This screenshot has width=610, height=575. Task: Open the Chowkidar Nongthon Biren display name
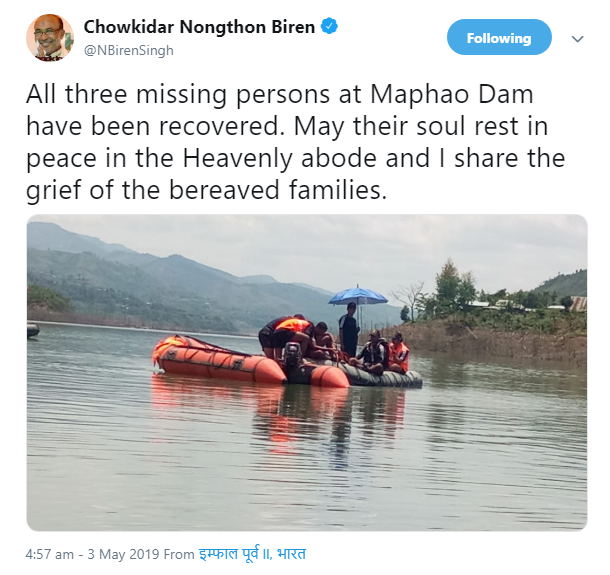pyautogui.click(x=199, y=27)
